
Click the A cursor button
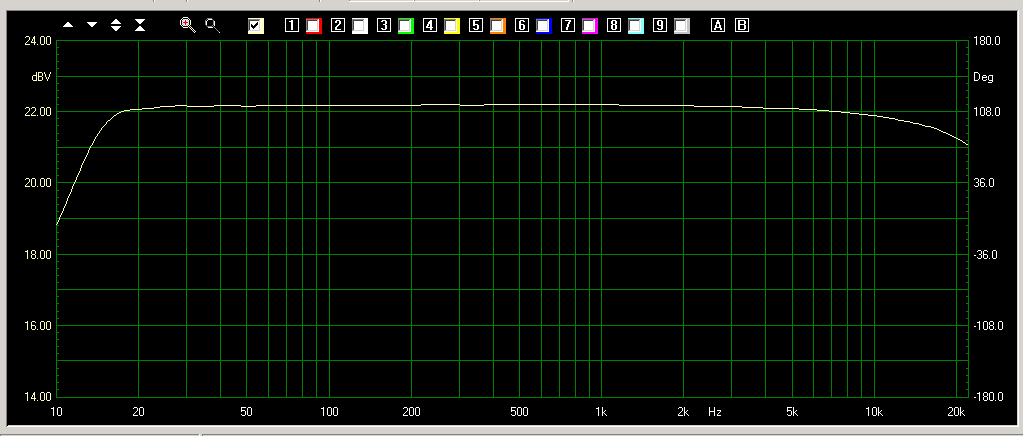(717, 26)
